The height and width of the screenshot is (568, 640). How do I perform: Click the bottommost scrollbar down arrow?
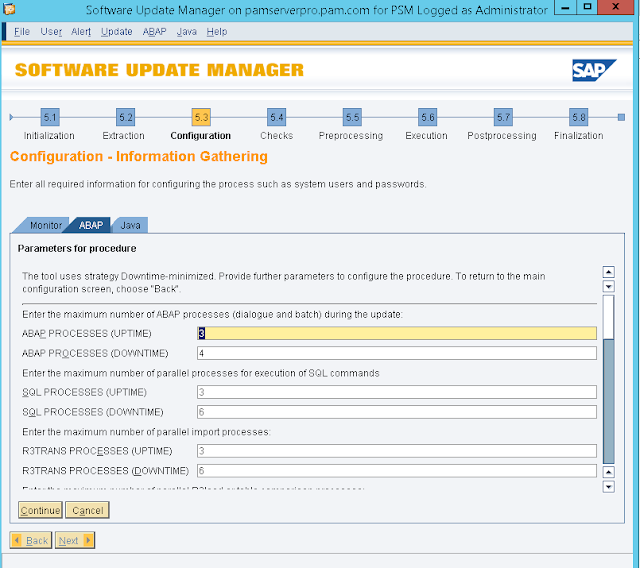pos(609,486)
